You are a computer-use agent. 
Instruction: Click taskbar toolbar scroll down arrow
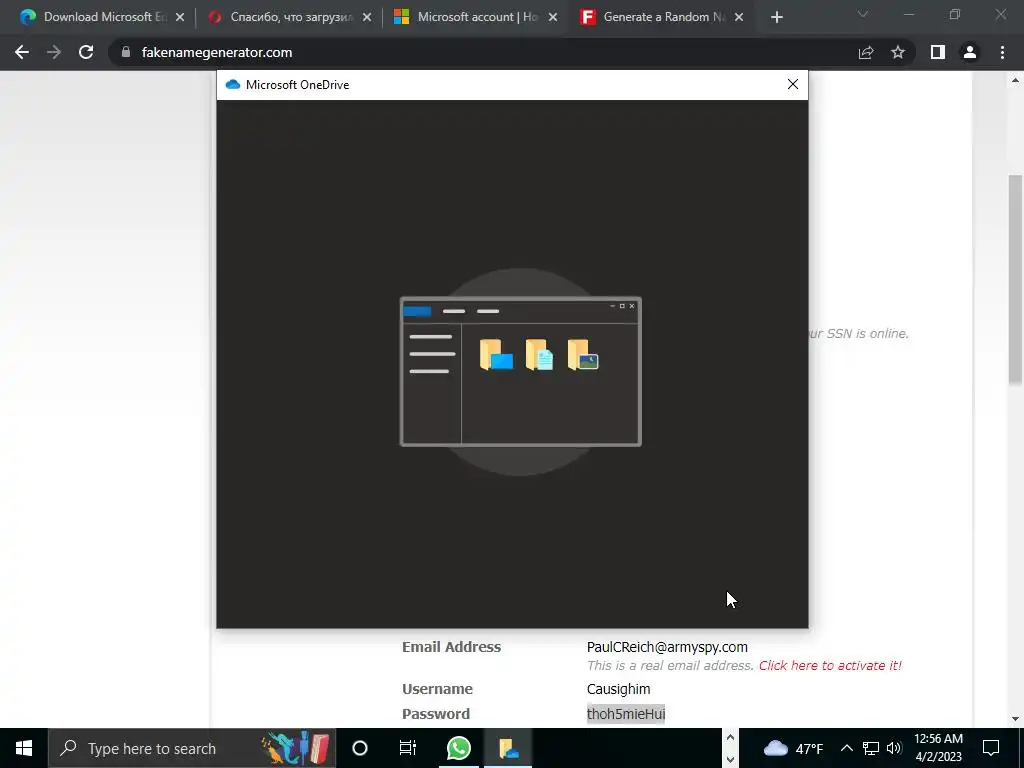coord(731,760)
